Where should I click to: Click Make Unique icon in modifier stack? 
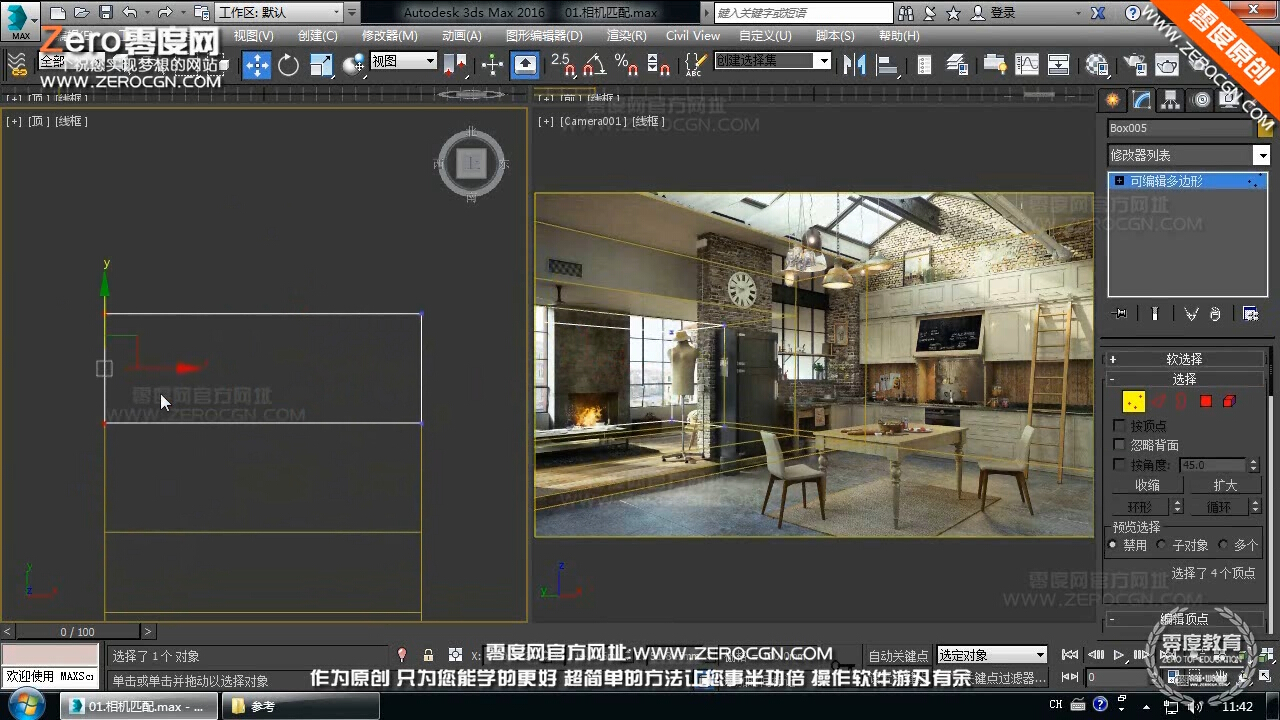pyautogui.click(x=1191, y=314)
